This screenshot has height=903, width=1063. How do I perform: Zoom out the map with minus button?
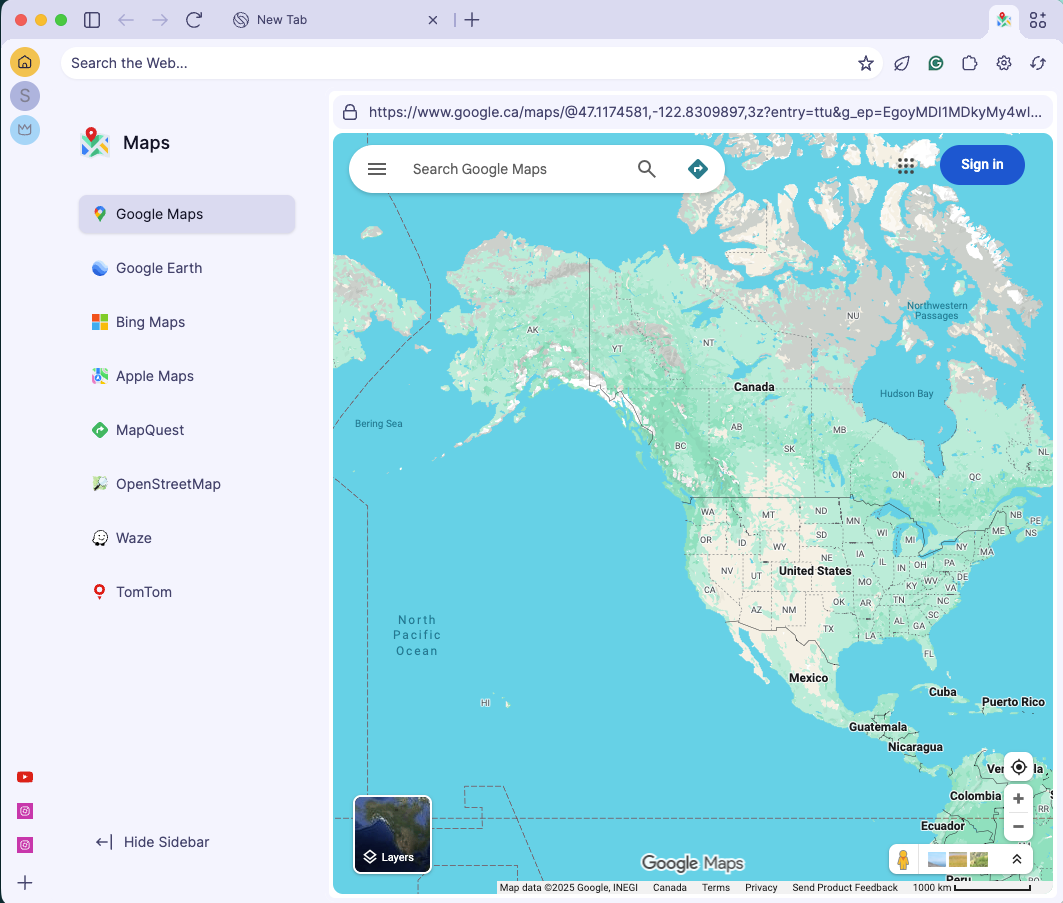coord(1018,827)
